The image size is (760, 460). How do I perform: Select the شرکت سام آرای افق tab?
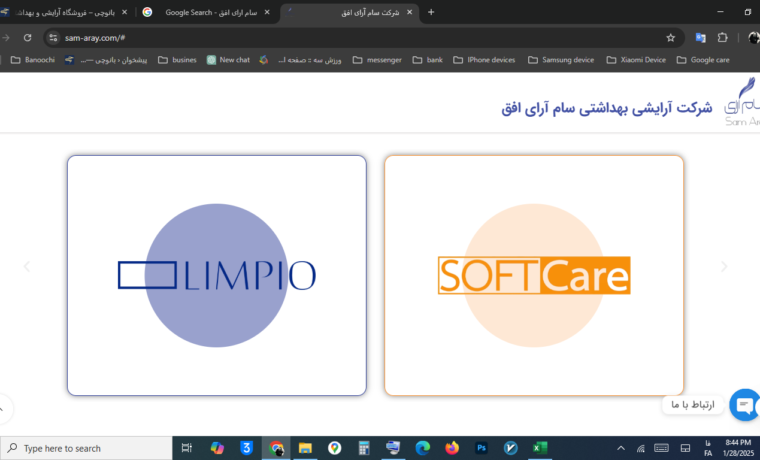350,13
